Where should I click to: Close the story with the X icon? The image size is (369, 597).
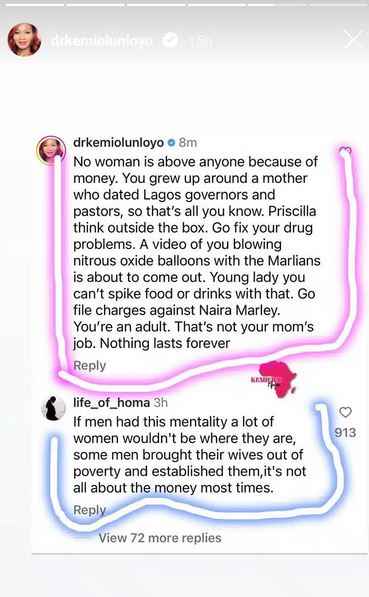point(353,39)
